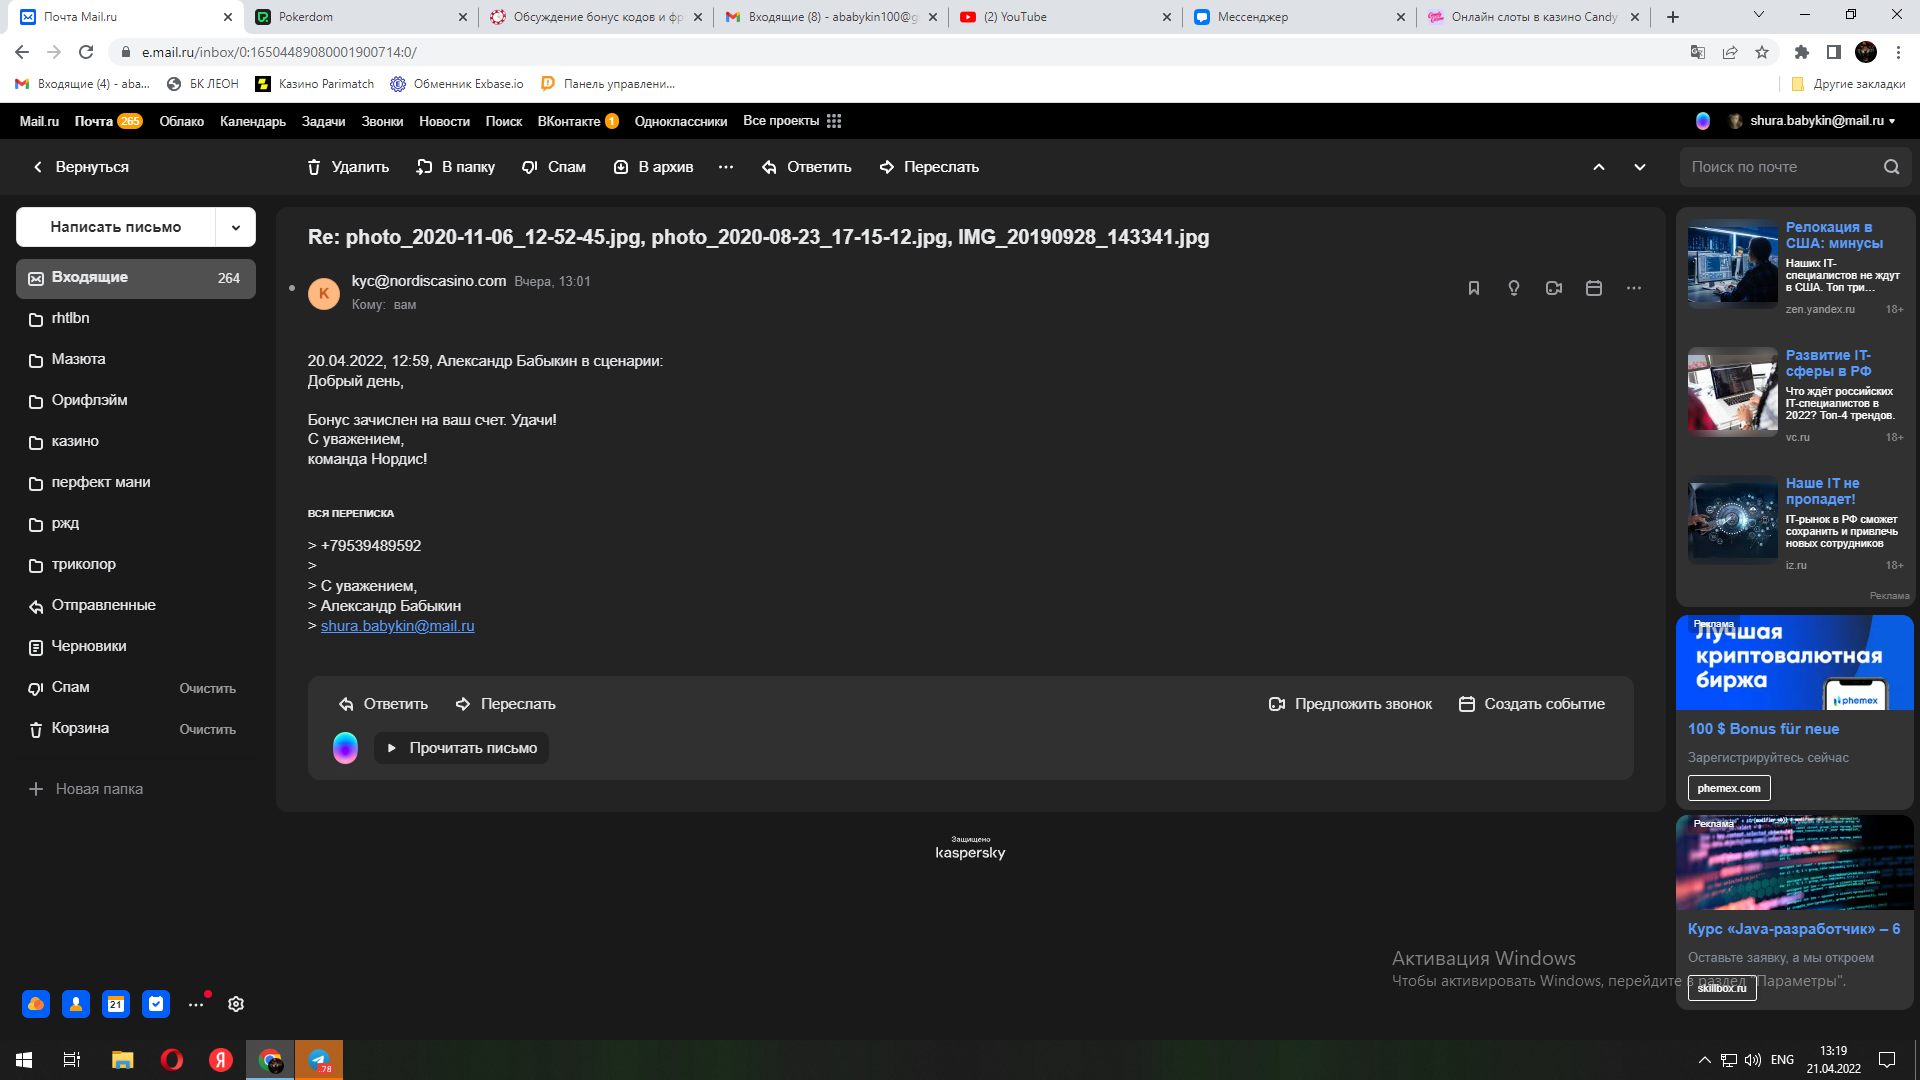
Task: Play the Прочитать письмо audio button
Action: click(461, 748)
